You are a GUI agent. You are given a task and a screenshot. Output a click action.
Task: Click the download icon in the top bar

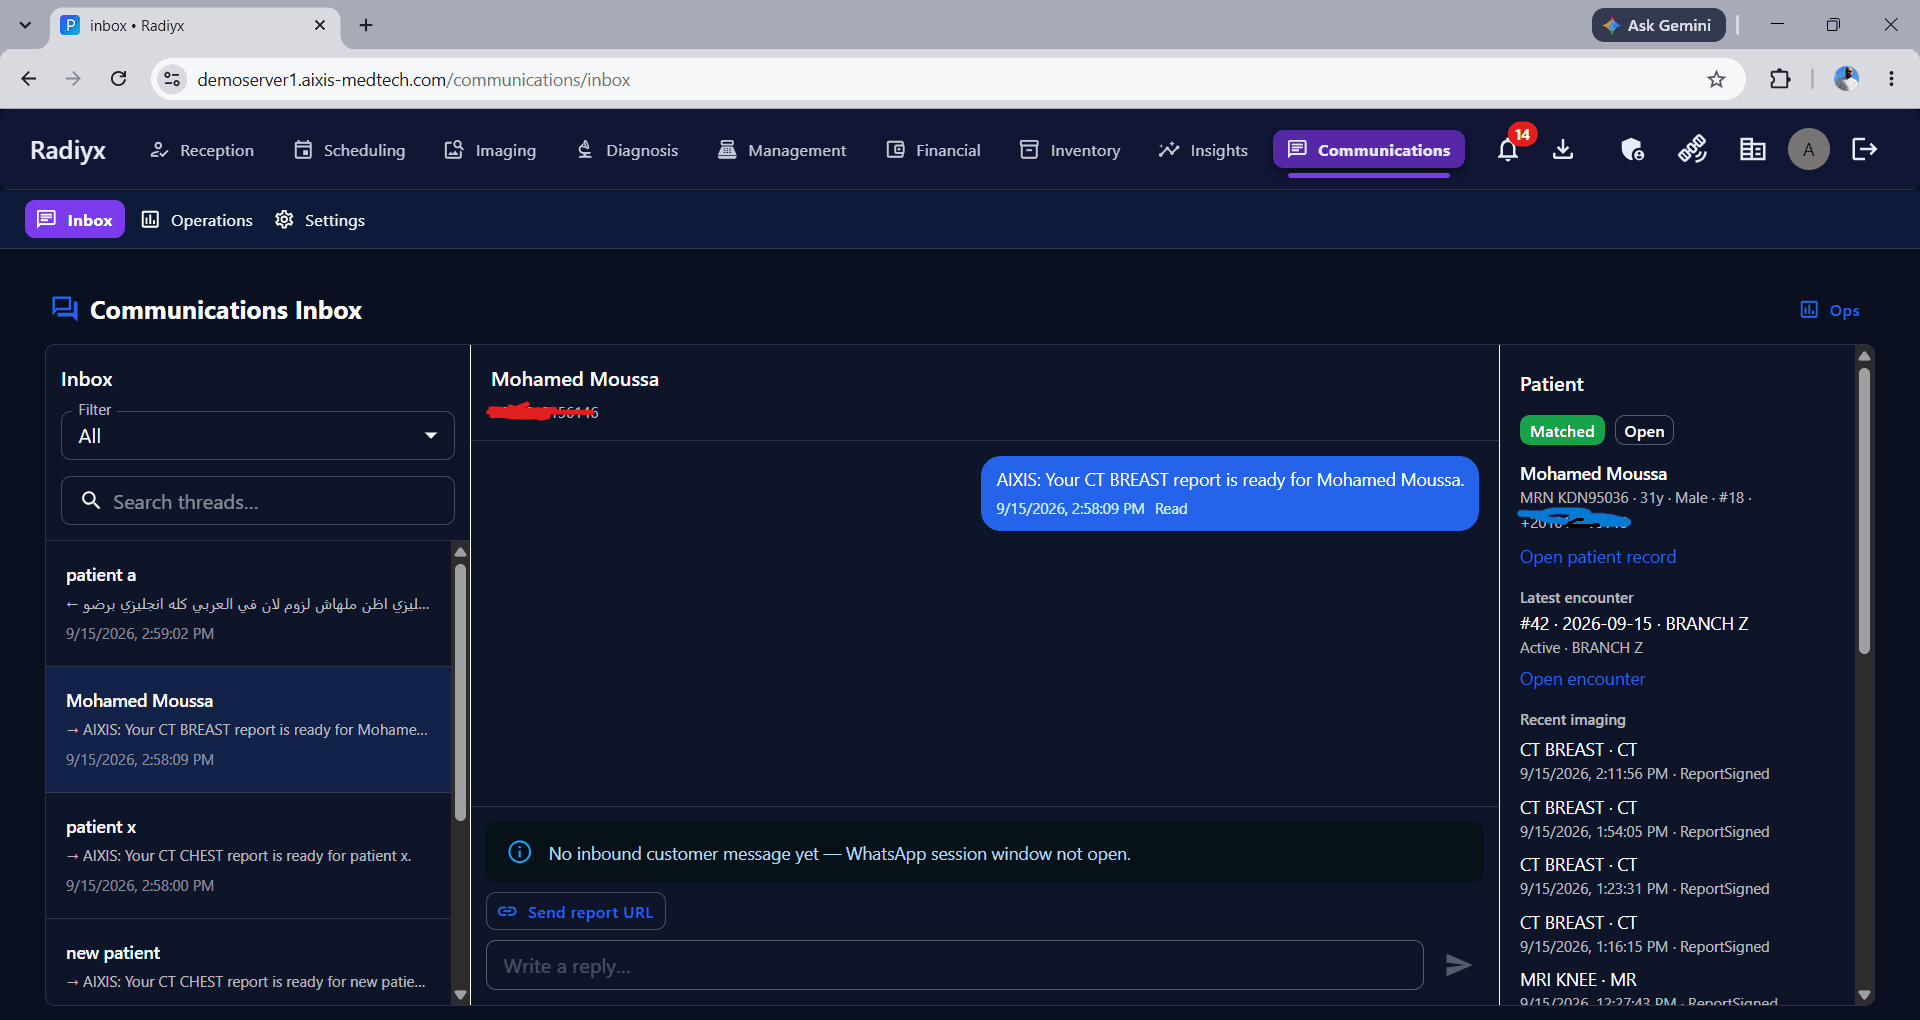point(1563,150)
